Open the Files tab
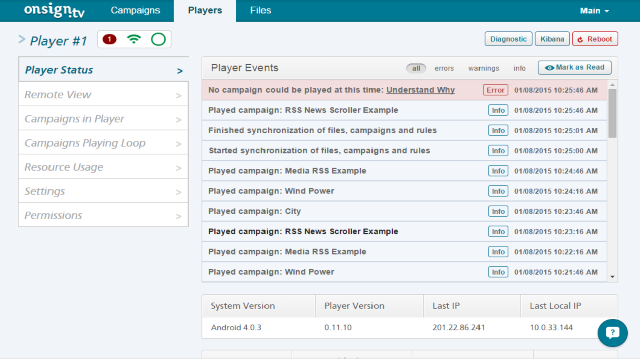 (x=260, y=11)
